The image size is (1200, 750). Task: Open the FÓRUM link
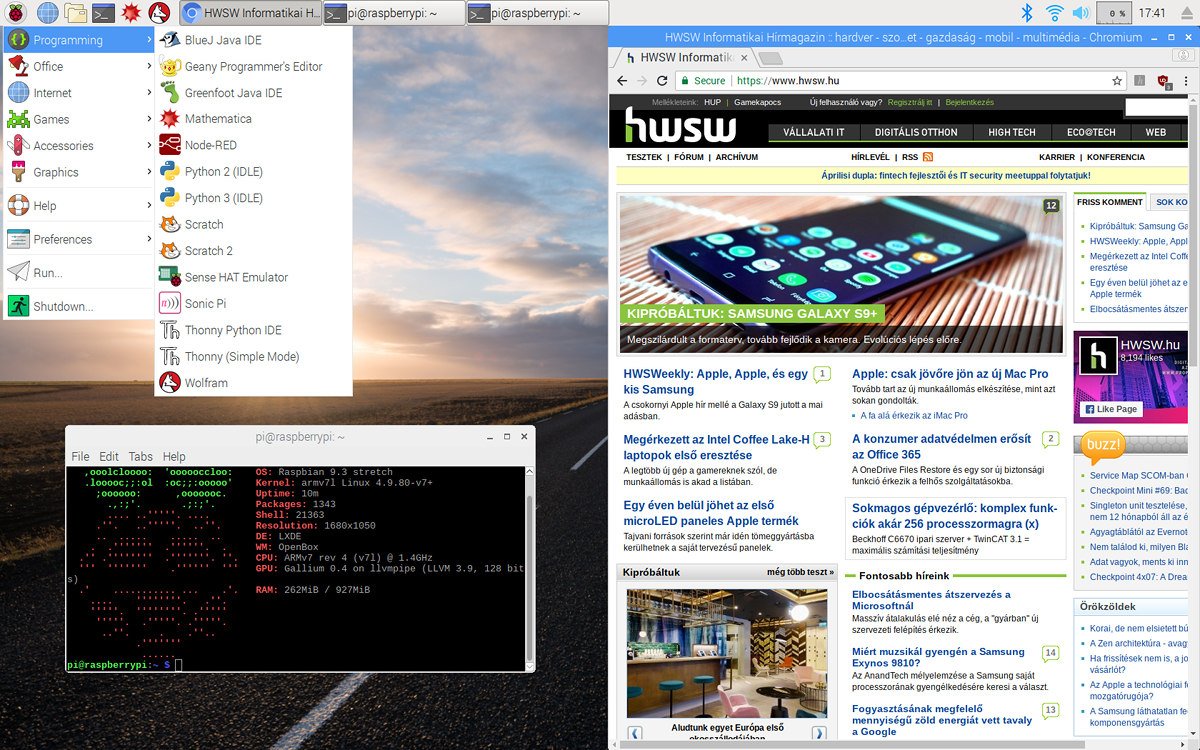tap(689, 157)
